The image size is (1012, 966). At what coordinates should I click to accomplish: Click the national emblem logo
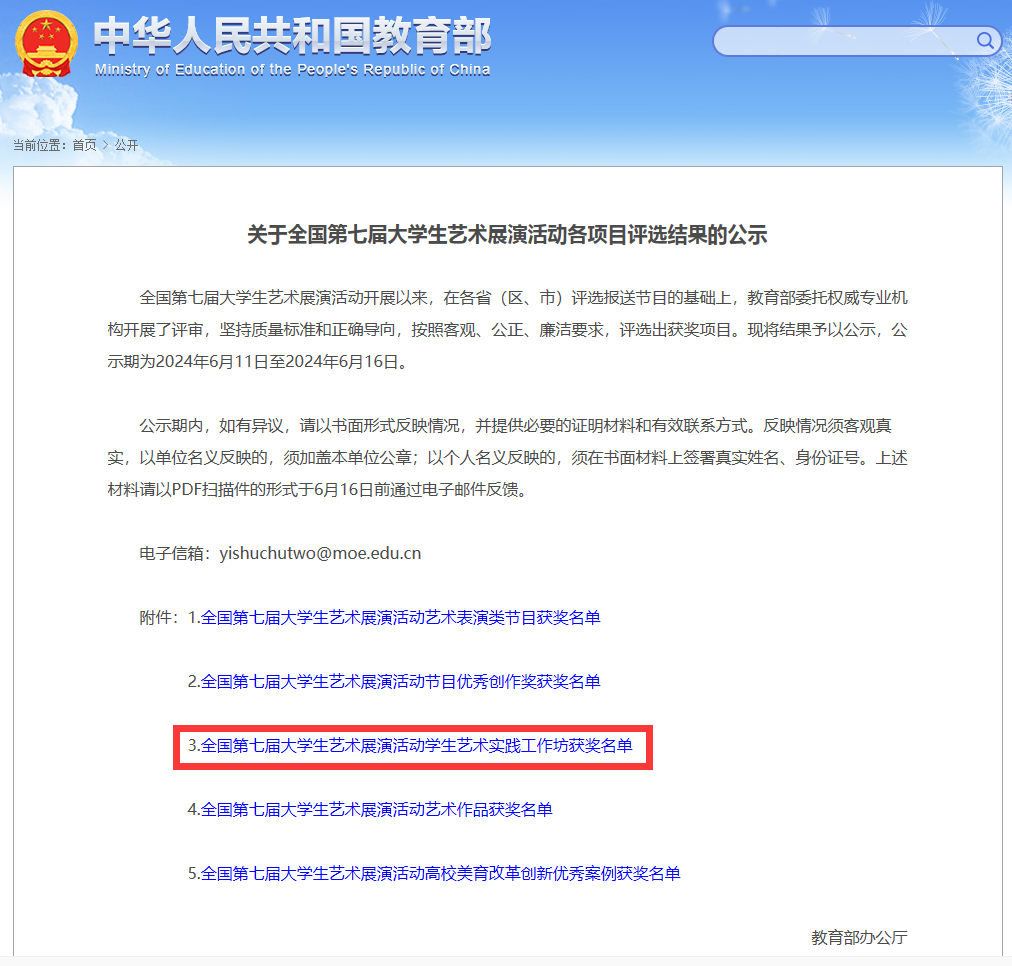[46, 44]
